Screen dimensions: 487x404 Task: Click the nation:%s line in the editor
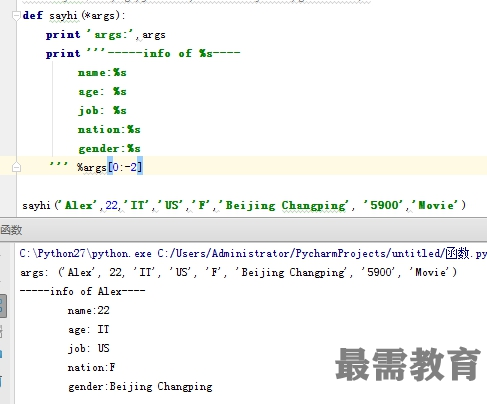(x=109, y=129)
